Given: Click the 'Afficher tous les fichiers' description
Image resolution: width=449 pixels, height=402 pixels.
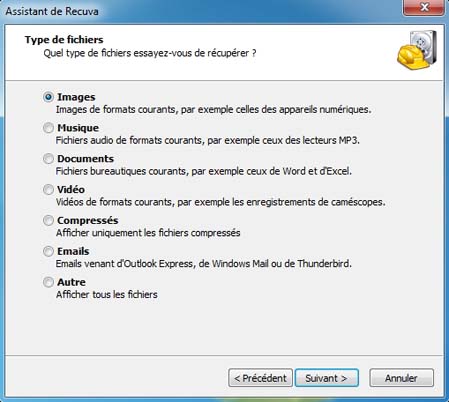Looking at the screenshot, I should tap(107, 295).
